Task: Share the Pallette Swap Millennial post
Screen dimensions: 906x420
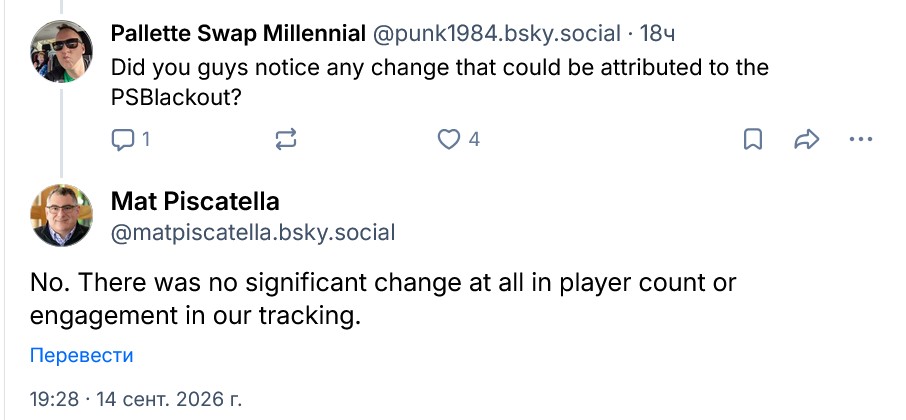Action: 807,139
